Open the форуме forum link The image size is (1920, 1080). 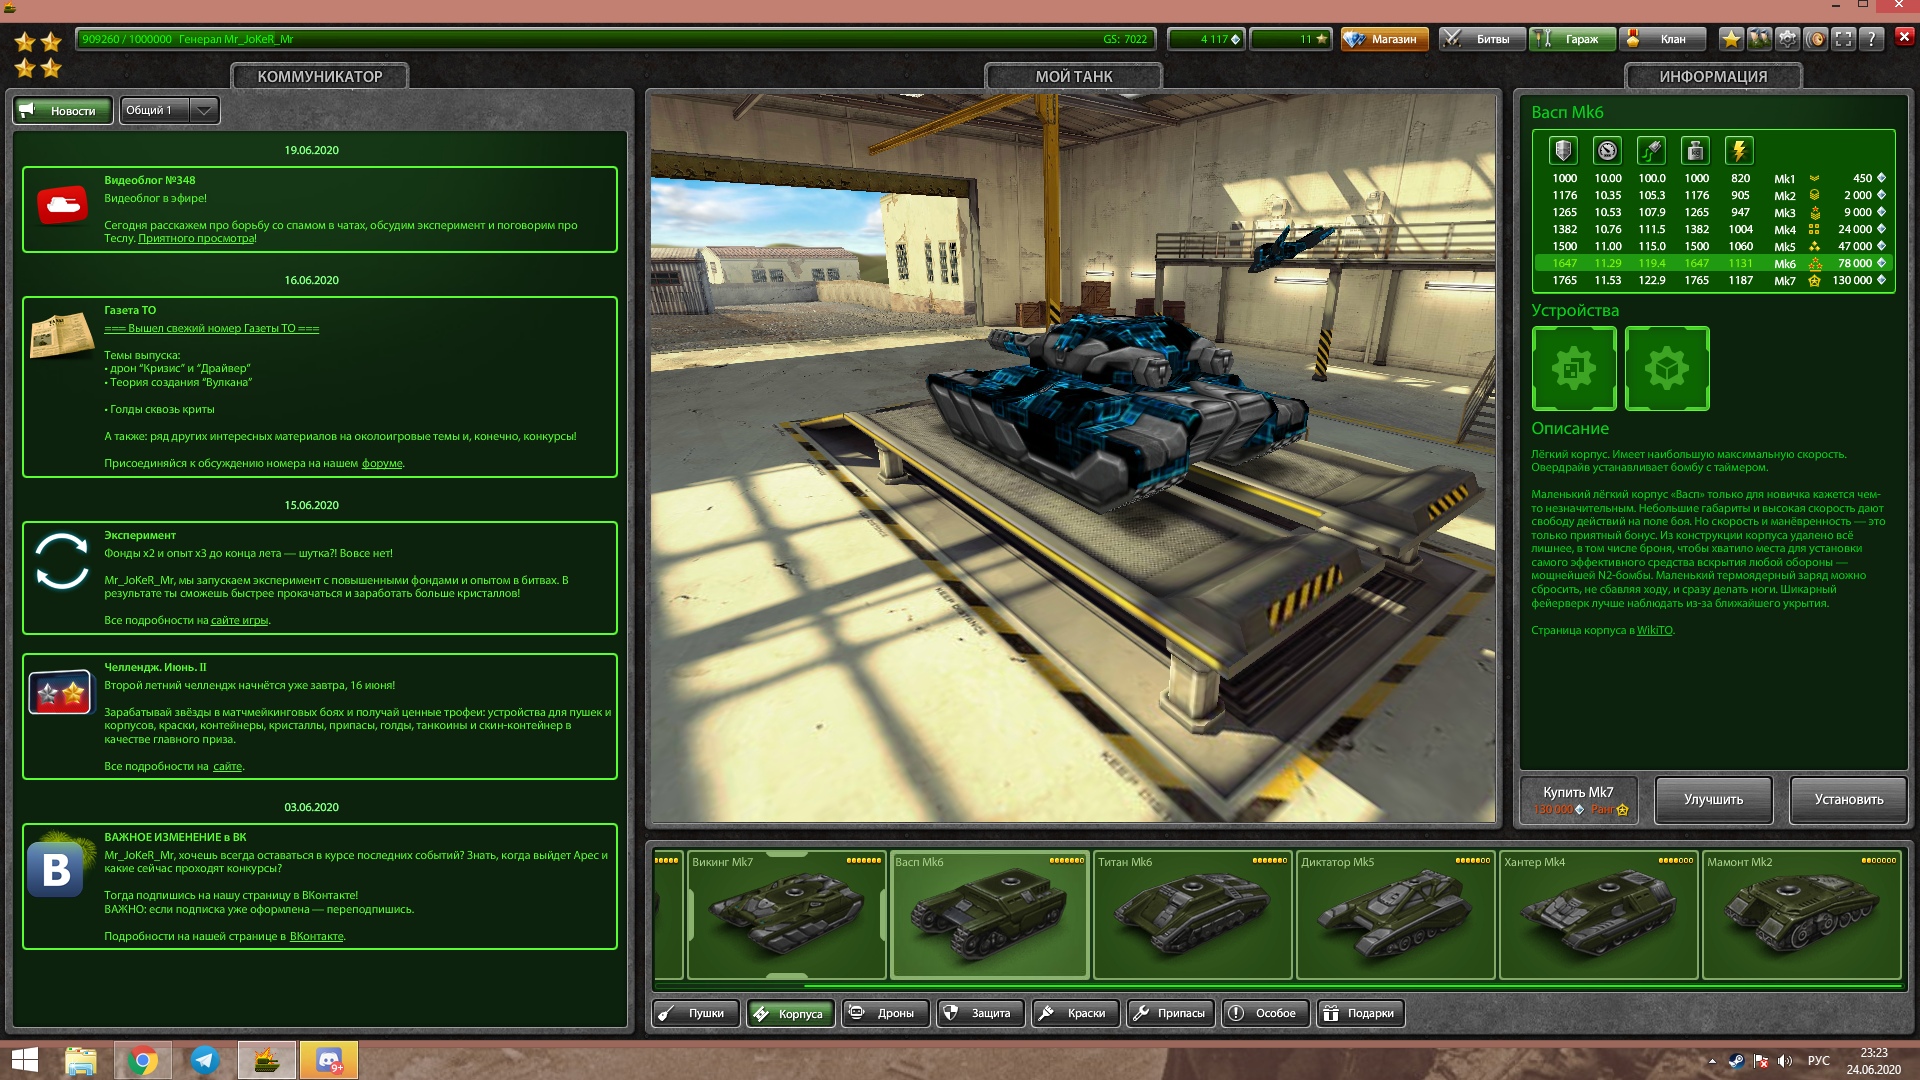(x=382, y=463)
